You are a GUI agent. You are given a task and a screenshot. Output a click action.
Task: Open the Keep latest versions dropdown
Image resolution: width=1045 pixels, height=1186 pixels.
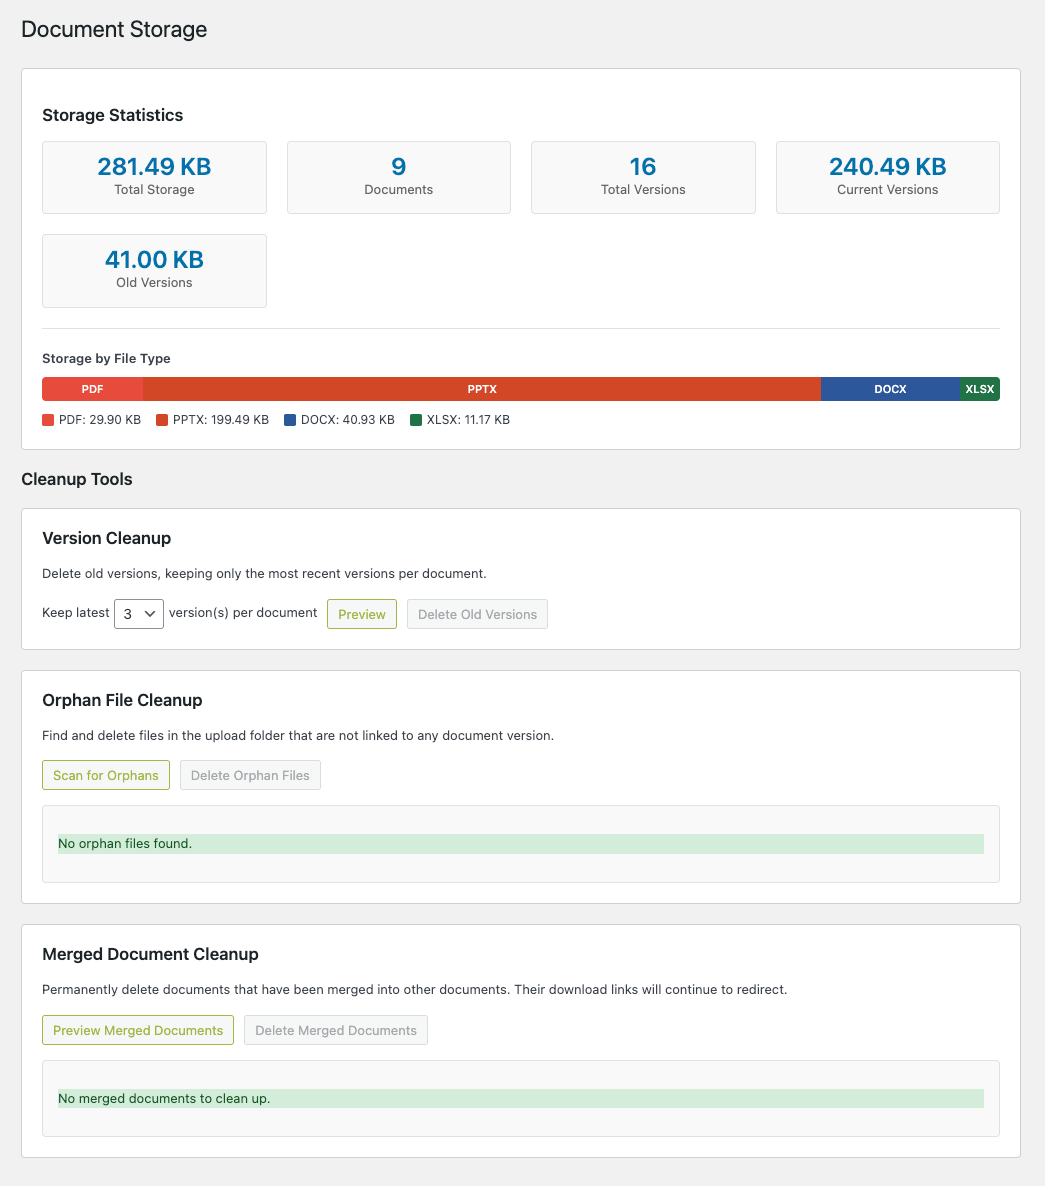coord(139,614)
